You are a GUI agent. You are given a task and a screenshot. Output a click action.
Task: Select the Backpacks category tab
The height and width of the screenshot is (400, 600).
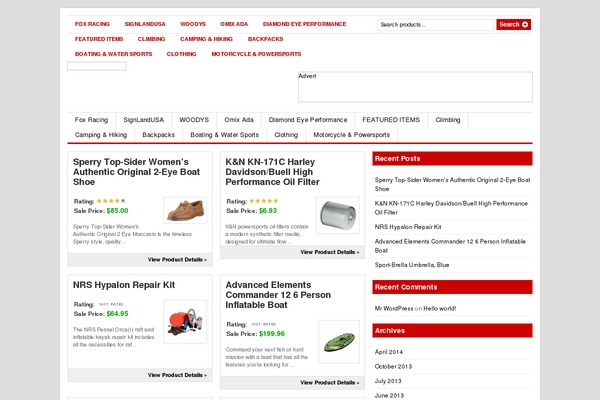click(x=158, y=135)
